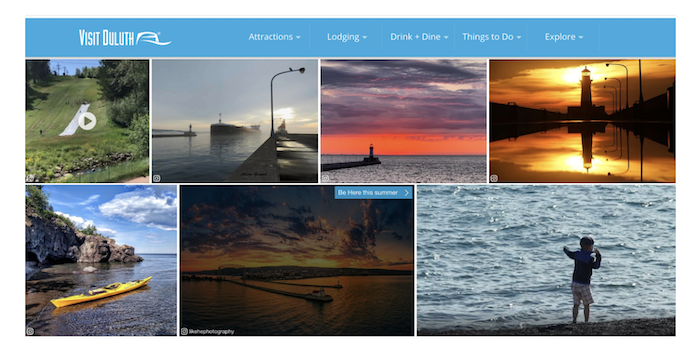Open the boy at the lakeshore photo
The width and height of the screenshot is (700, 361).
click(x=546, y=261)
